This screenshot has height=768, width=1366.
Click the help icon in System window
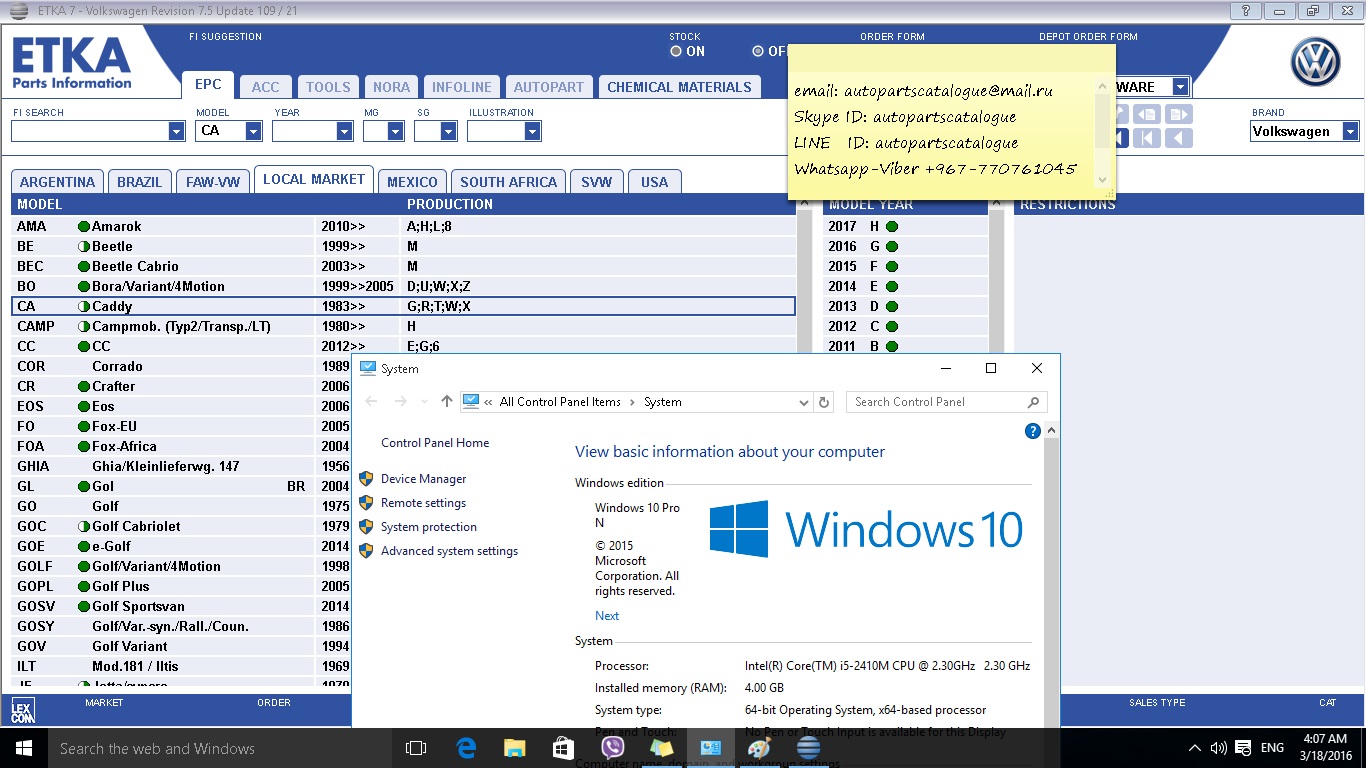(x=1033, y=431)
